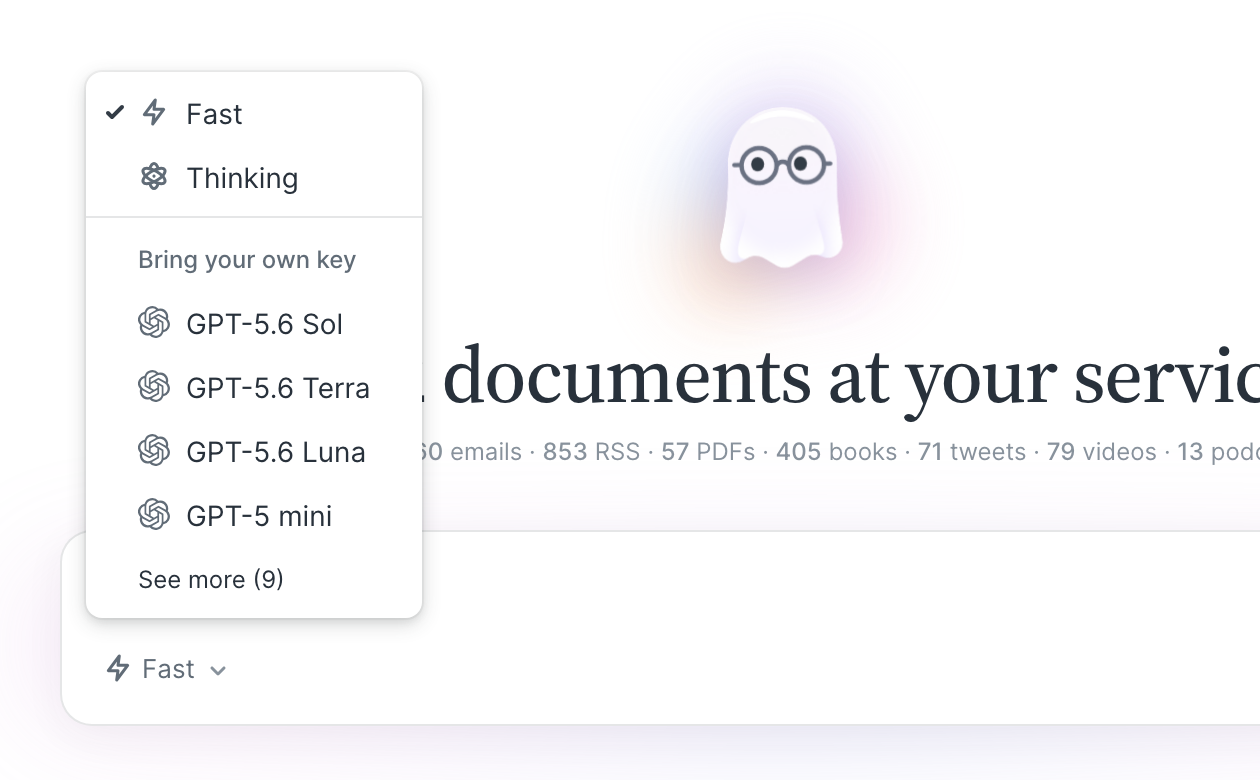Choose GPT-5 mini model
This screenshot has height=780, width=1260.
pyautogui.click(x=254, y=516)
